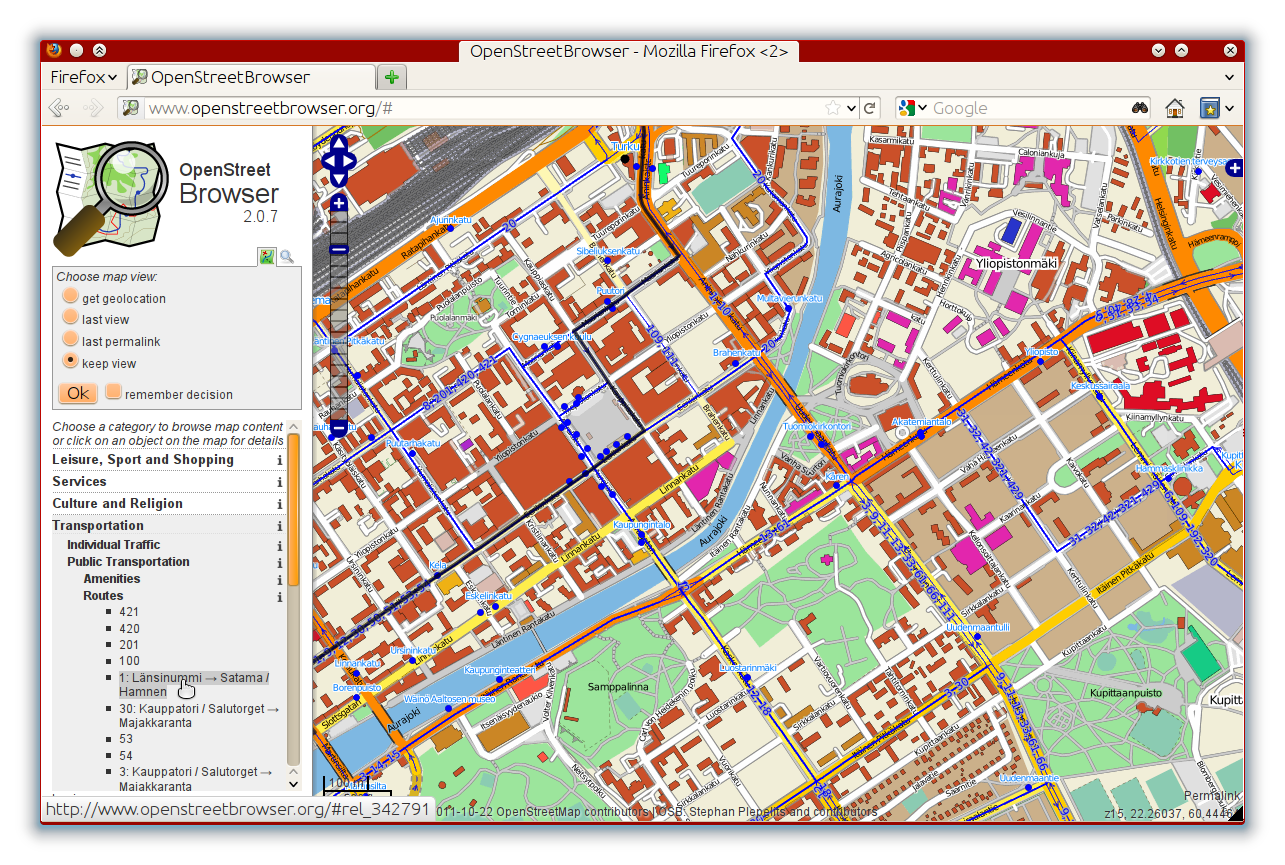1285x865 pixels.
Task: Open the Firefox application menu
Action: (84, 77)
